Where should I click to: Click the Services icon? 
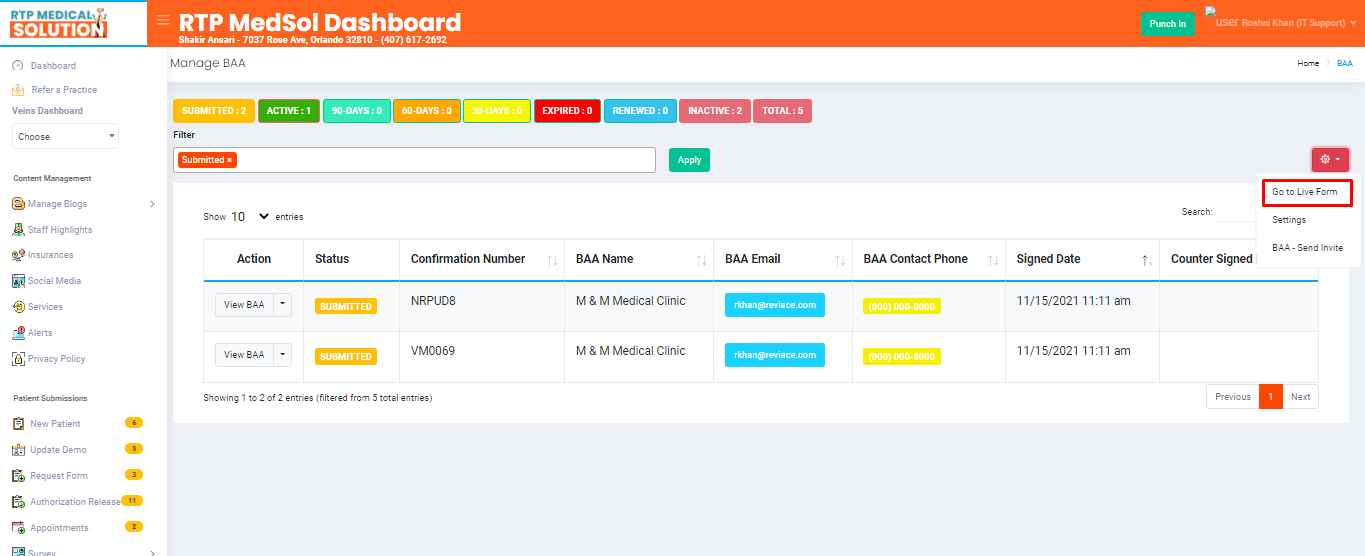pos(18,307)
